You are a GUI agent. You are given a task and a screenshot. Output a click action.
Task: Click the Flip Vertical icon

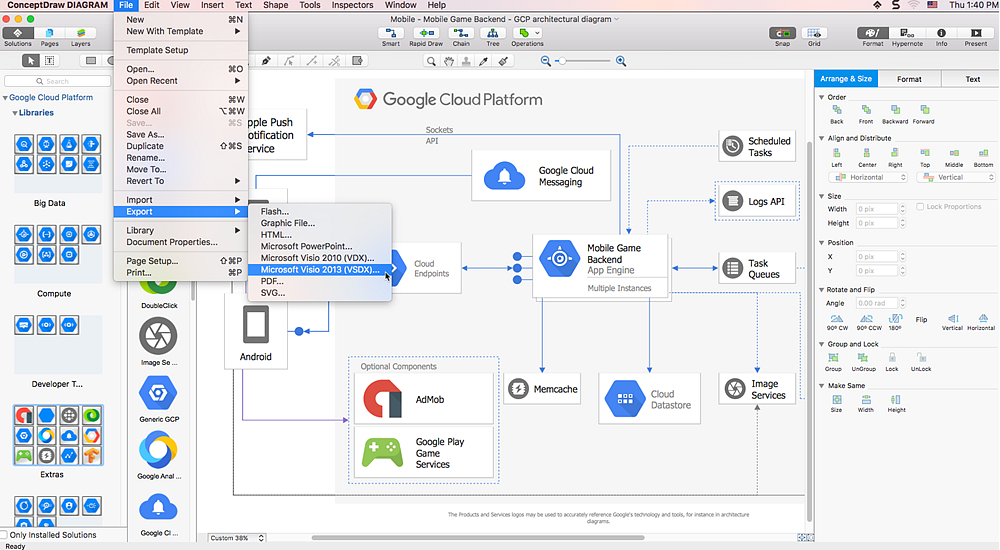pos(952,319)
